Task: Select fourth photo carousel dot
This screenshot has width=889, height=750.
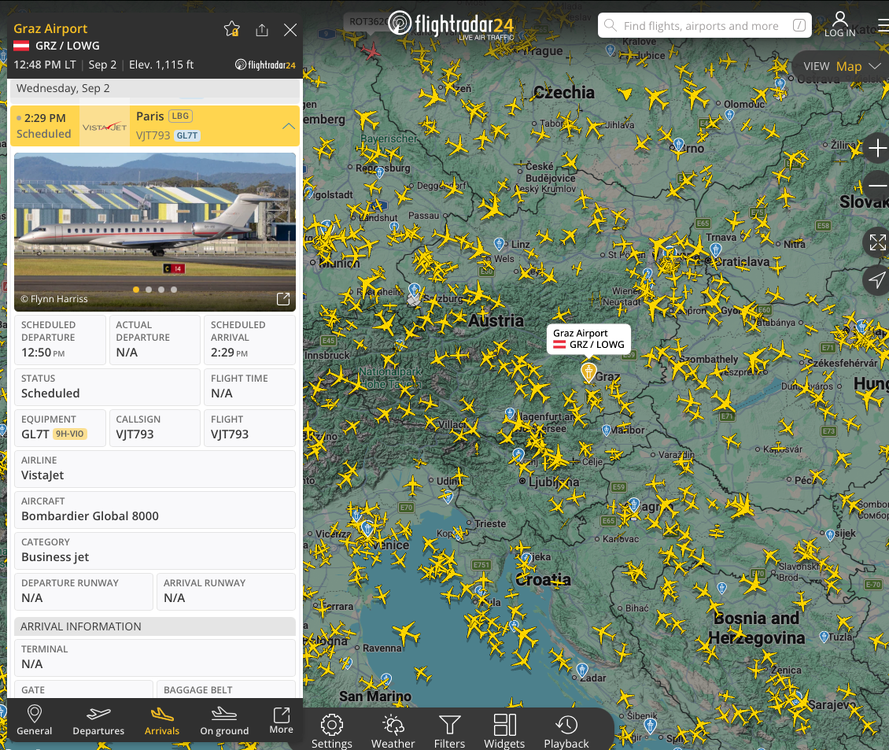Action: [x=173, y=290]
